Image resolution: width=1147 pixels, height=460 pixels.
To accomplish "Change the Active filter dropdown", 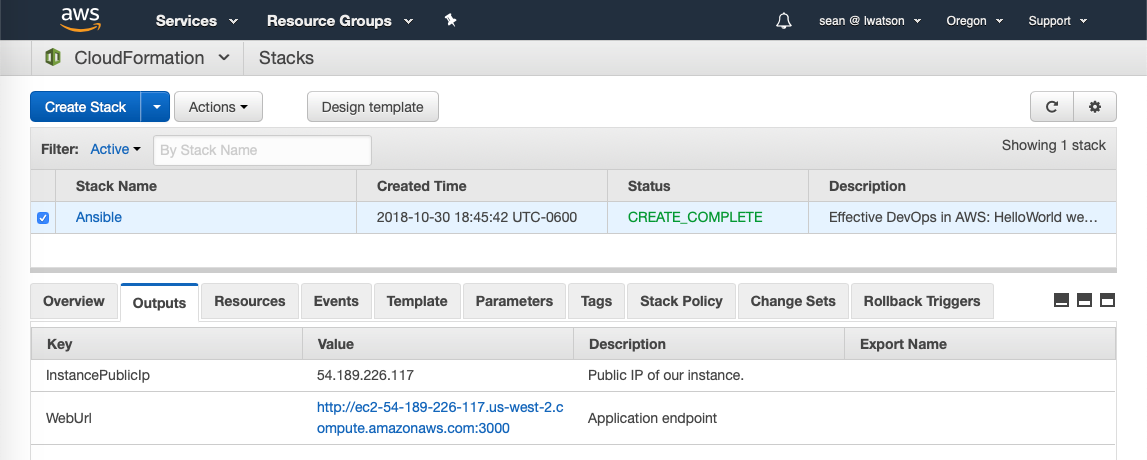I will [x=116, y=149].
